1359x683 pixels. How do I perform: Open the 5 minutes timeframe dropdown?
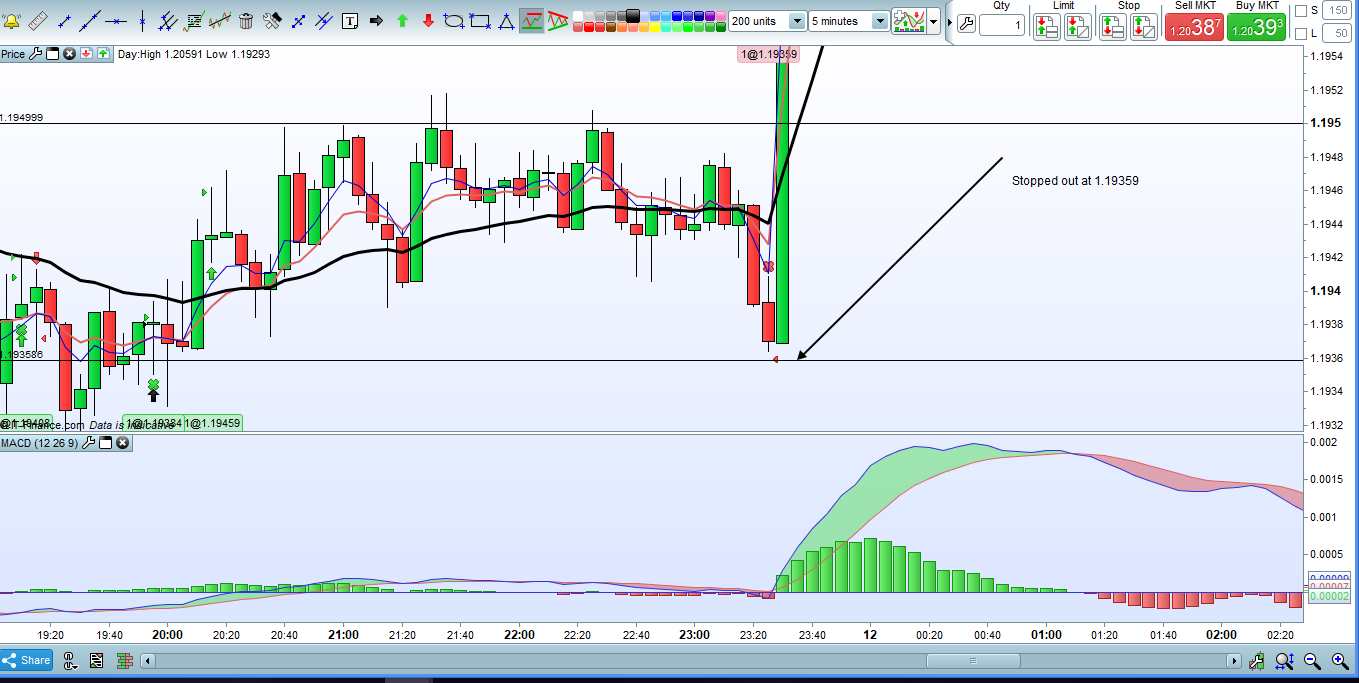879,21
